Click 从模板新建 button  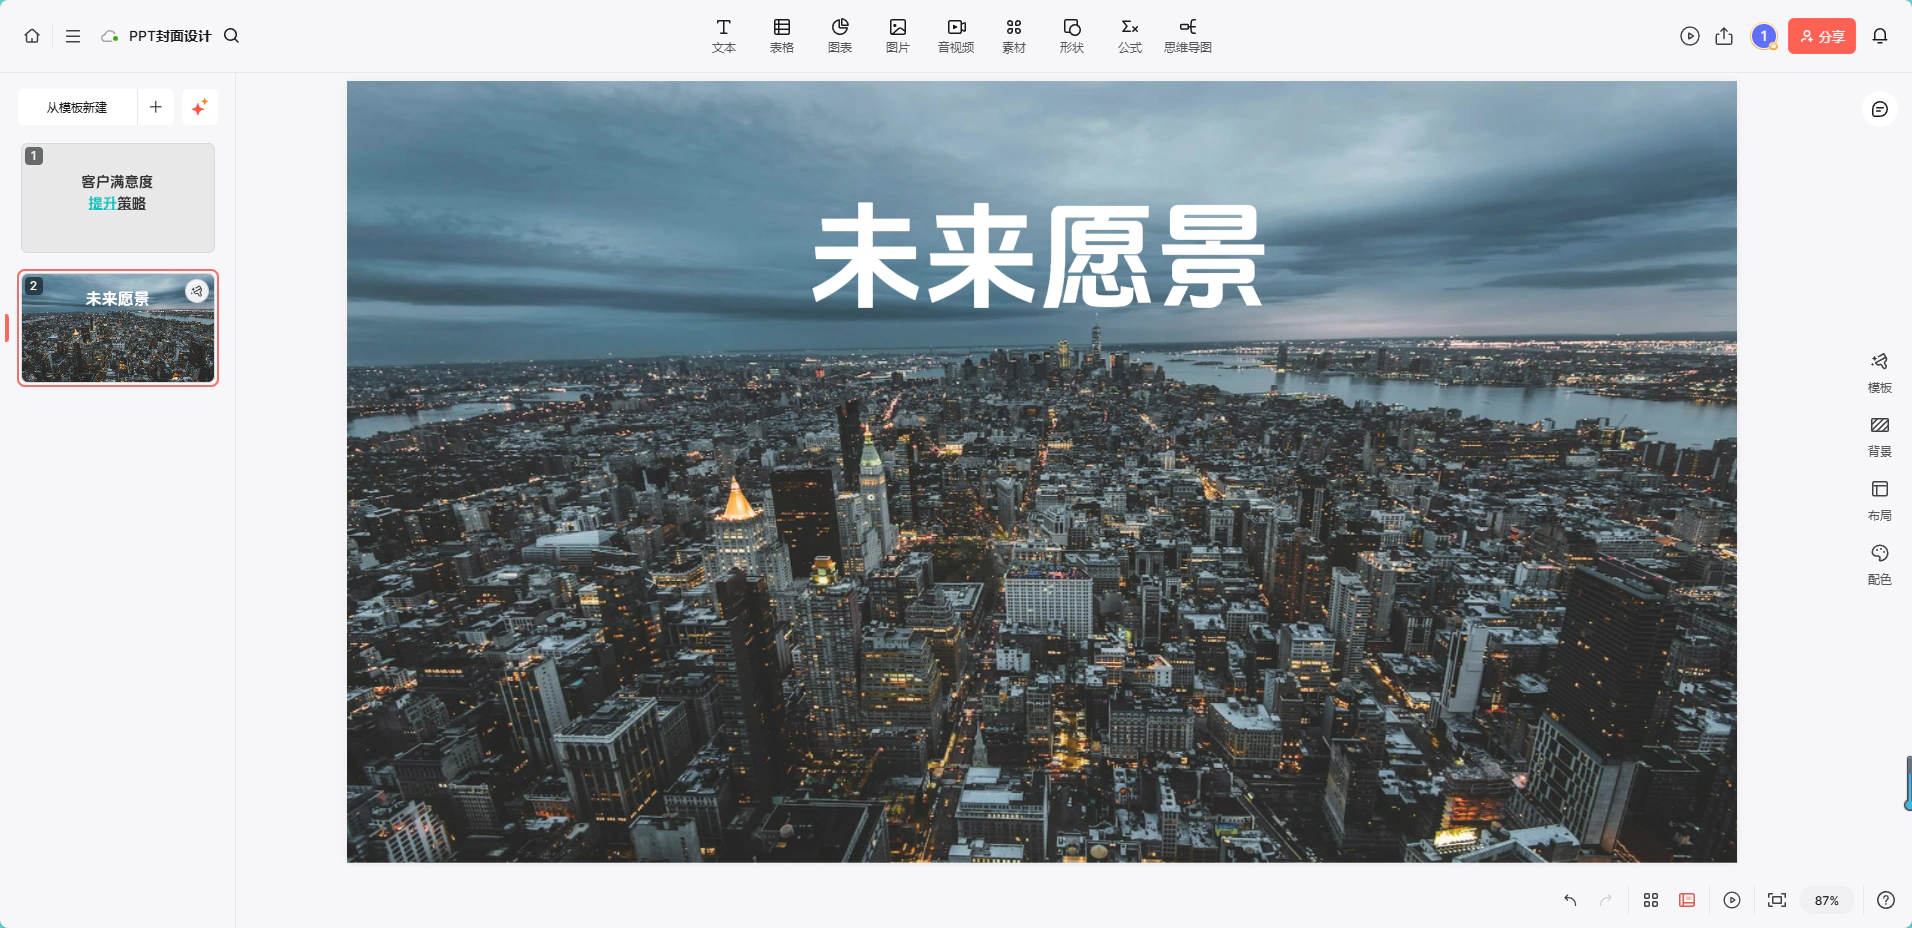tap(77, 107)
